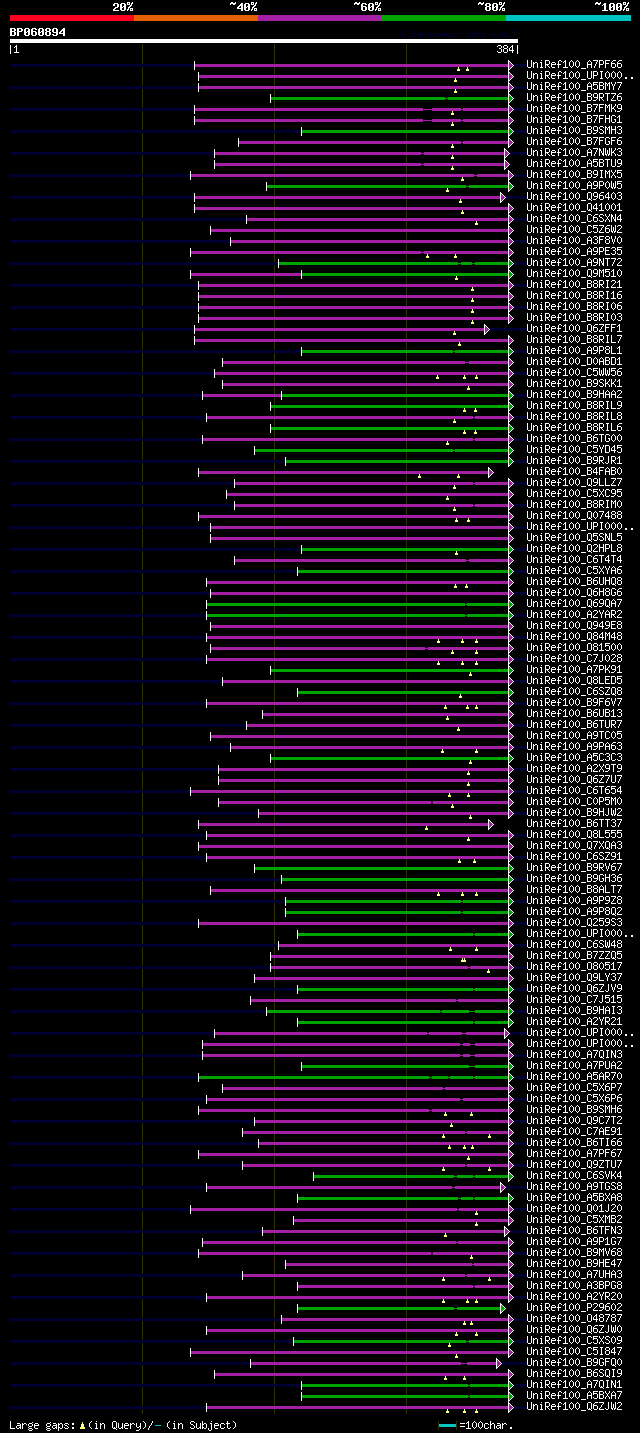Viewport: 640px width, 1433px height.
Task: Click the arrowhead ending the UniRef100_B9GFQ0 alignment
Action: 499,1363
